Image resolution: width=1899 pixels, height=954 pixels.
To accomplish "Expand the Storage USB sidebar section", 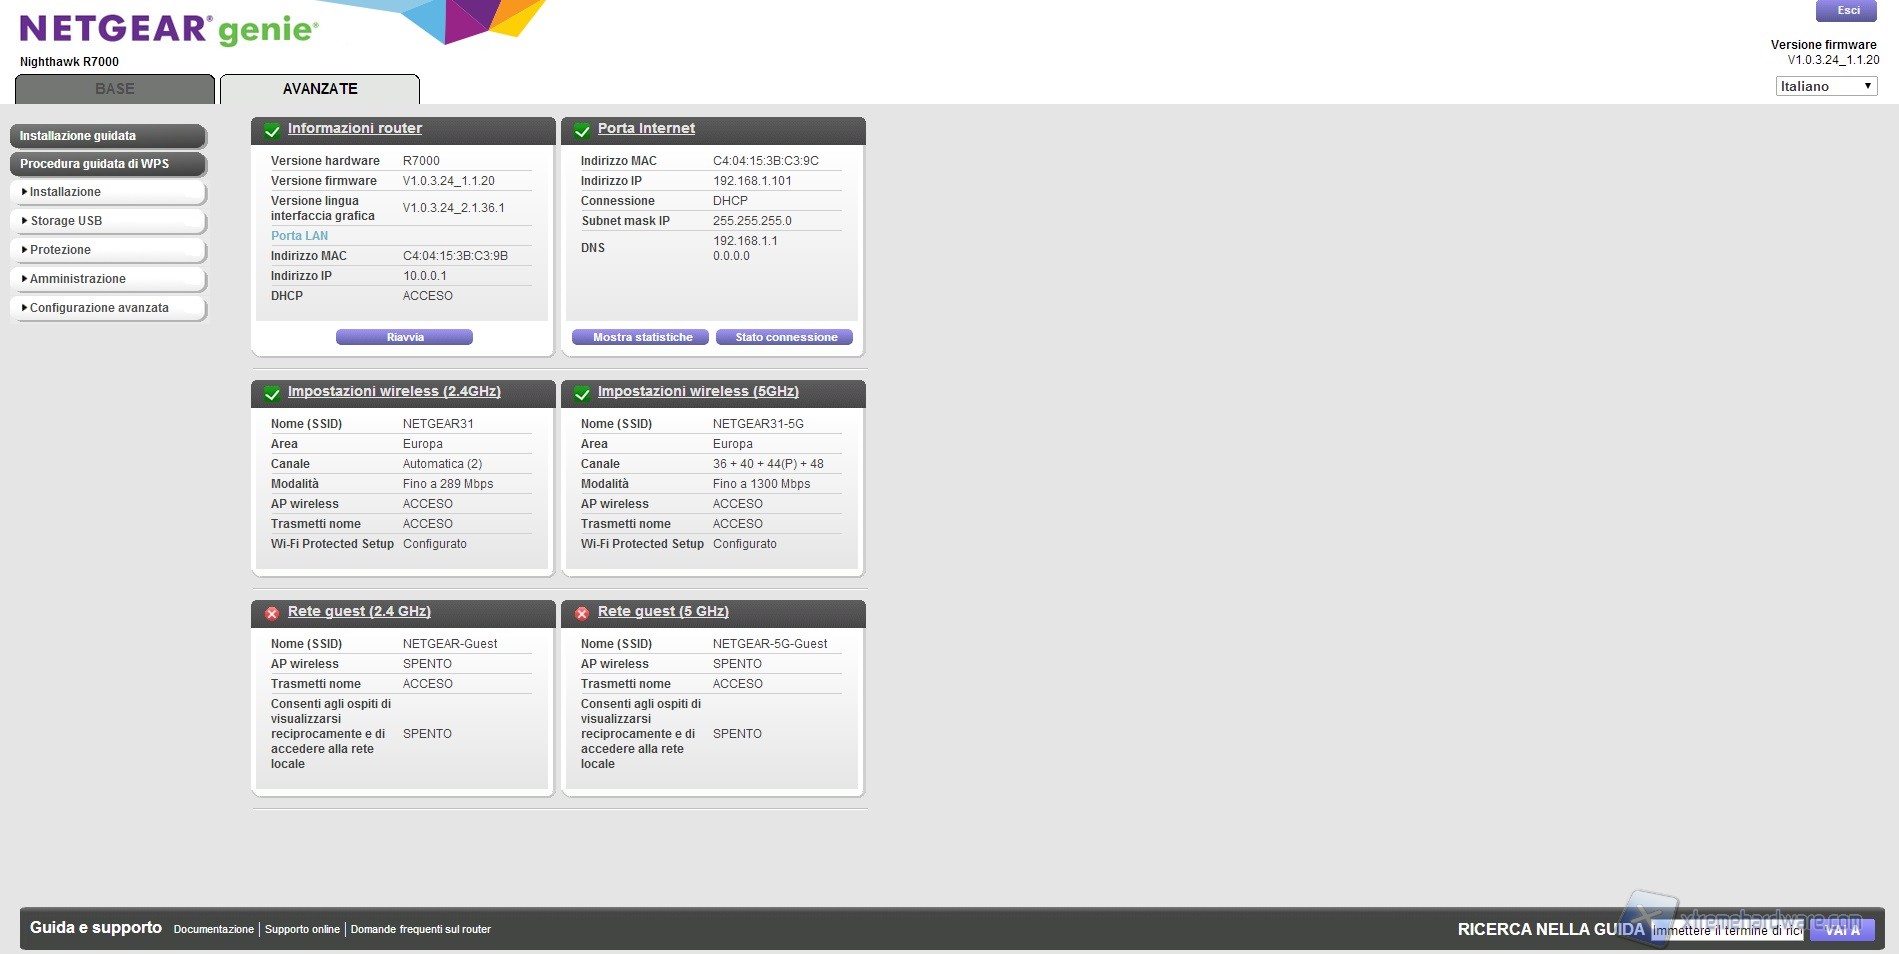I will click(x=108, y=221).
